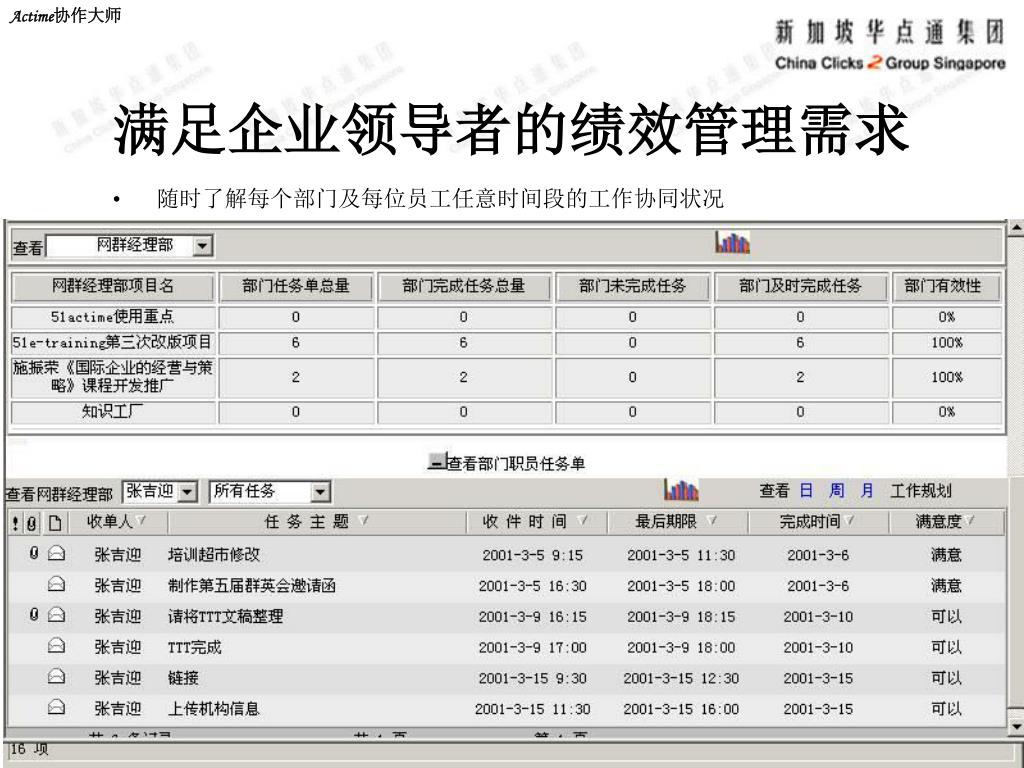The image size is (1024, 768).
Task: Click the document column header icon
Action: point(55,522)
